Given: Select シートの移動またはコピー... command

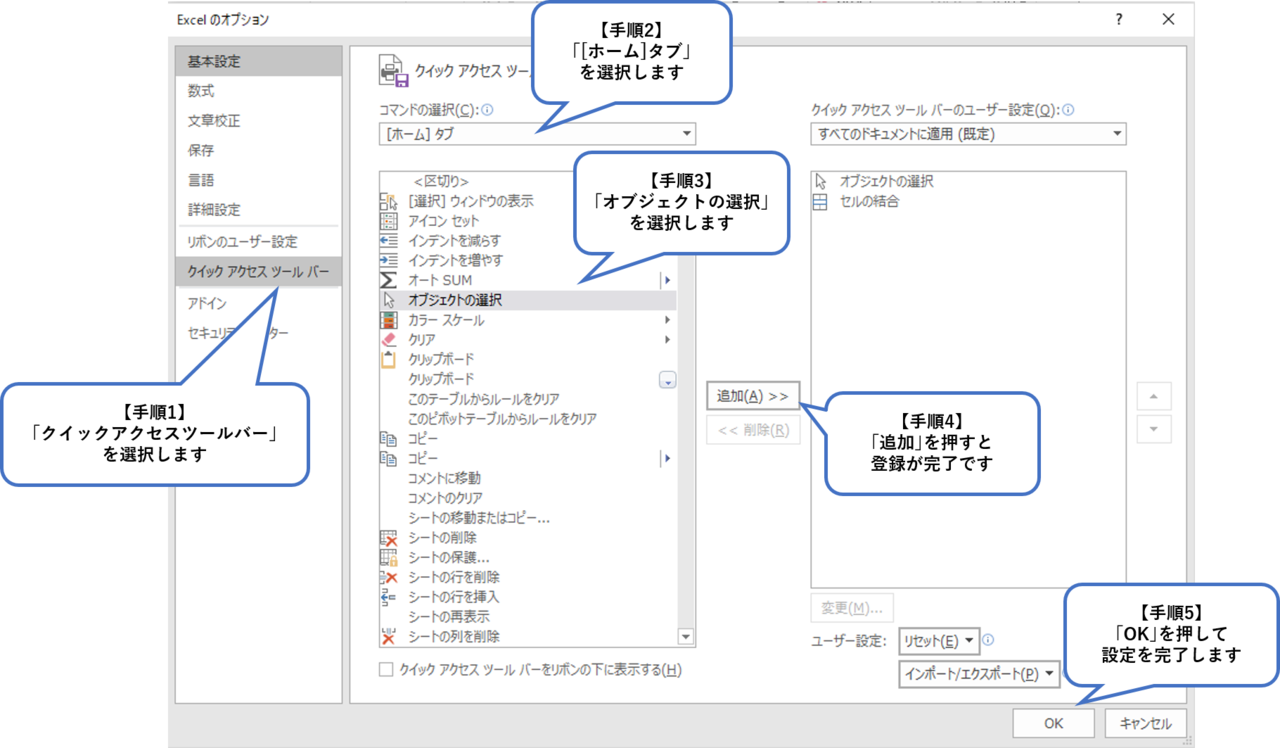Looking at the screenshot, I should 479,518.
